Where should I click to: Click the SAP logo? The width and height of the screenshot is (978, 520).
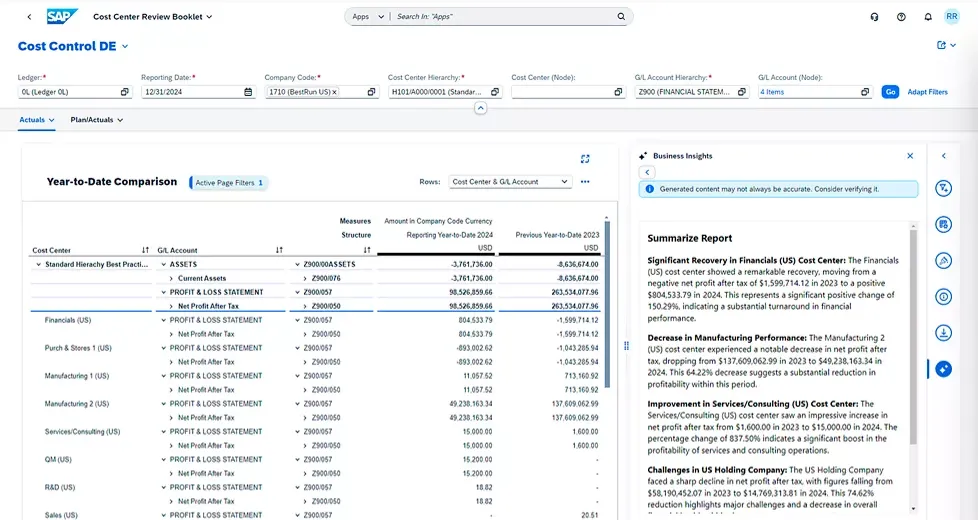62,16
